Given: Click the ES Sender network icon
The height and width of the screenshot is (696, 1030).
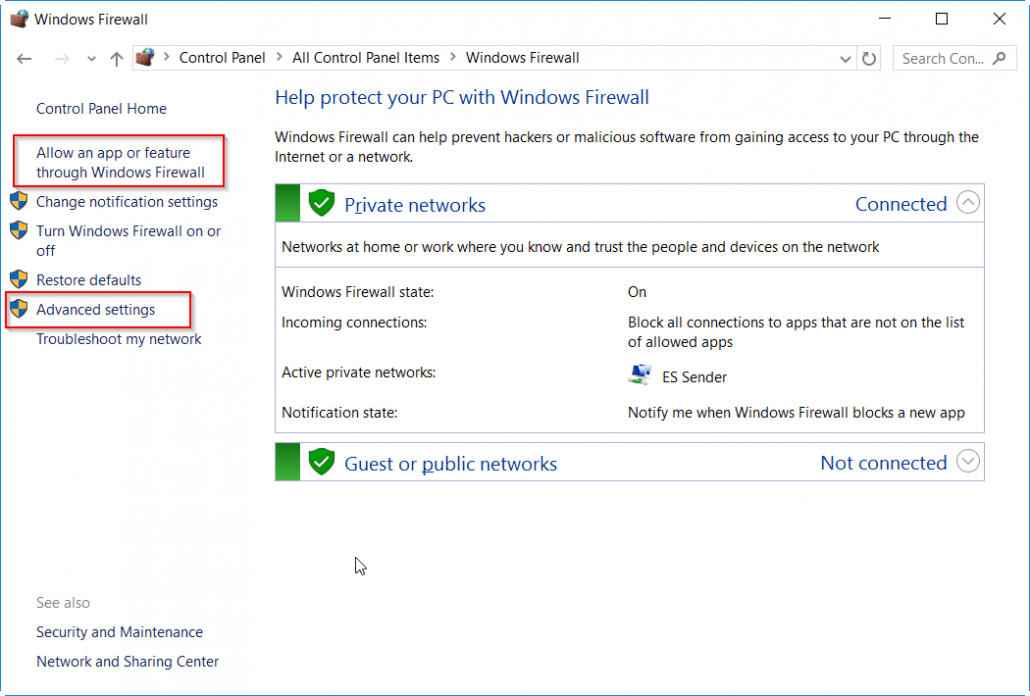Looking at the screenshot, I should point(639,374).
